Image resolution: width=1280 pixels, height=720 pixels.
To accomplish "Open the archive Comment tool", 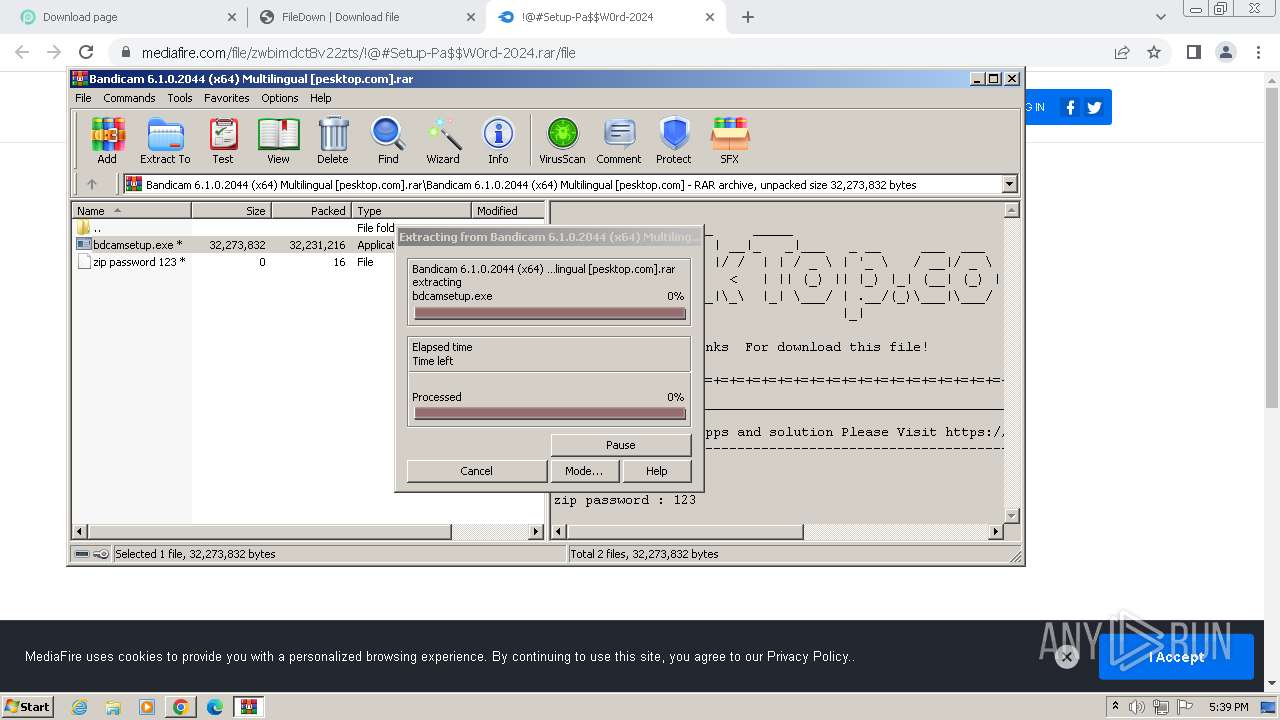I will [x=619, y=140].
